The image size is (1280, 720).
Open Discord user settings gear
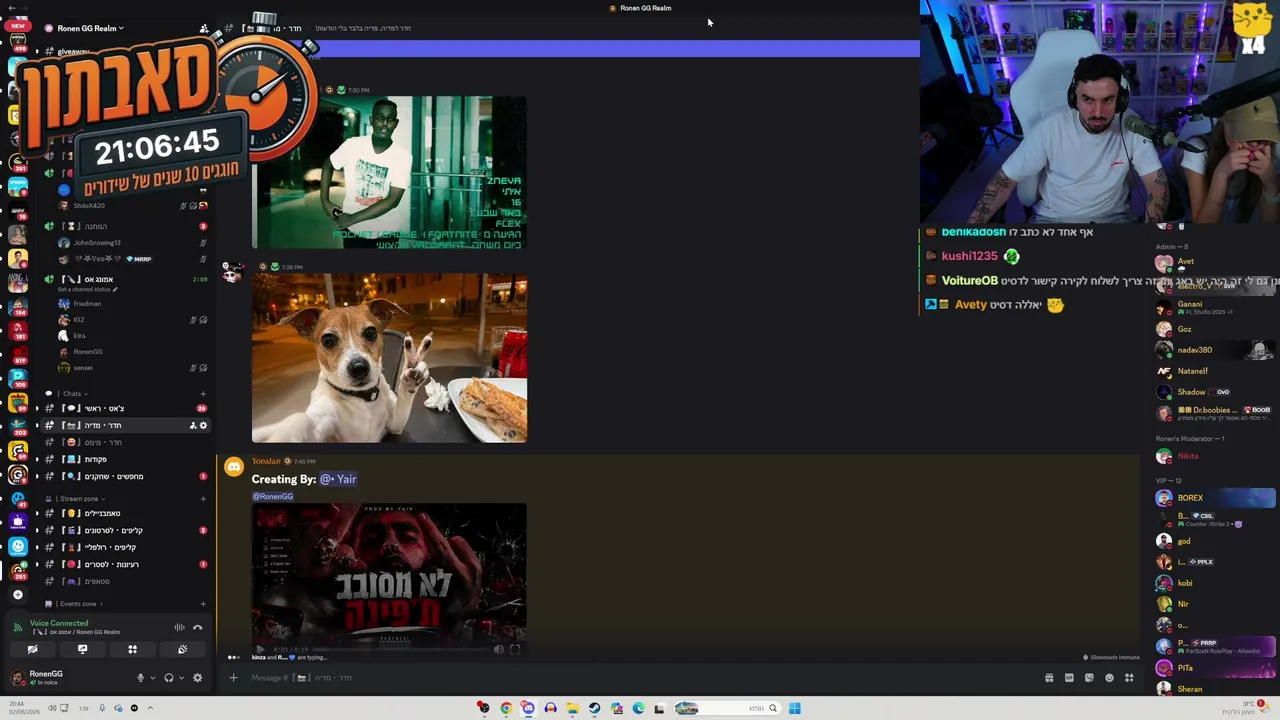(x=197, y=678)
